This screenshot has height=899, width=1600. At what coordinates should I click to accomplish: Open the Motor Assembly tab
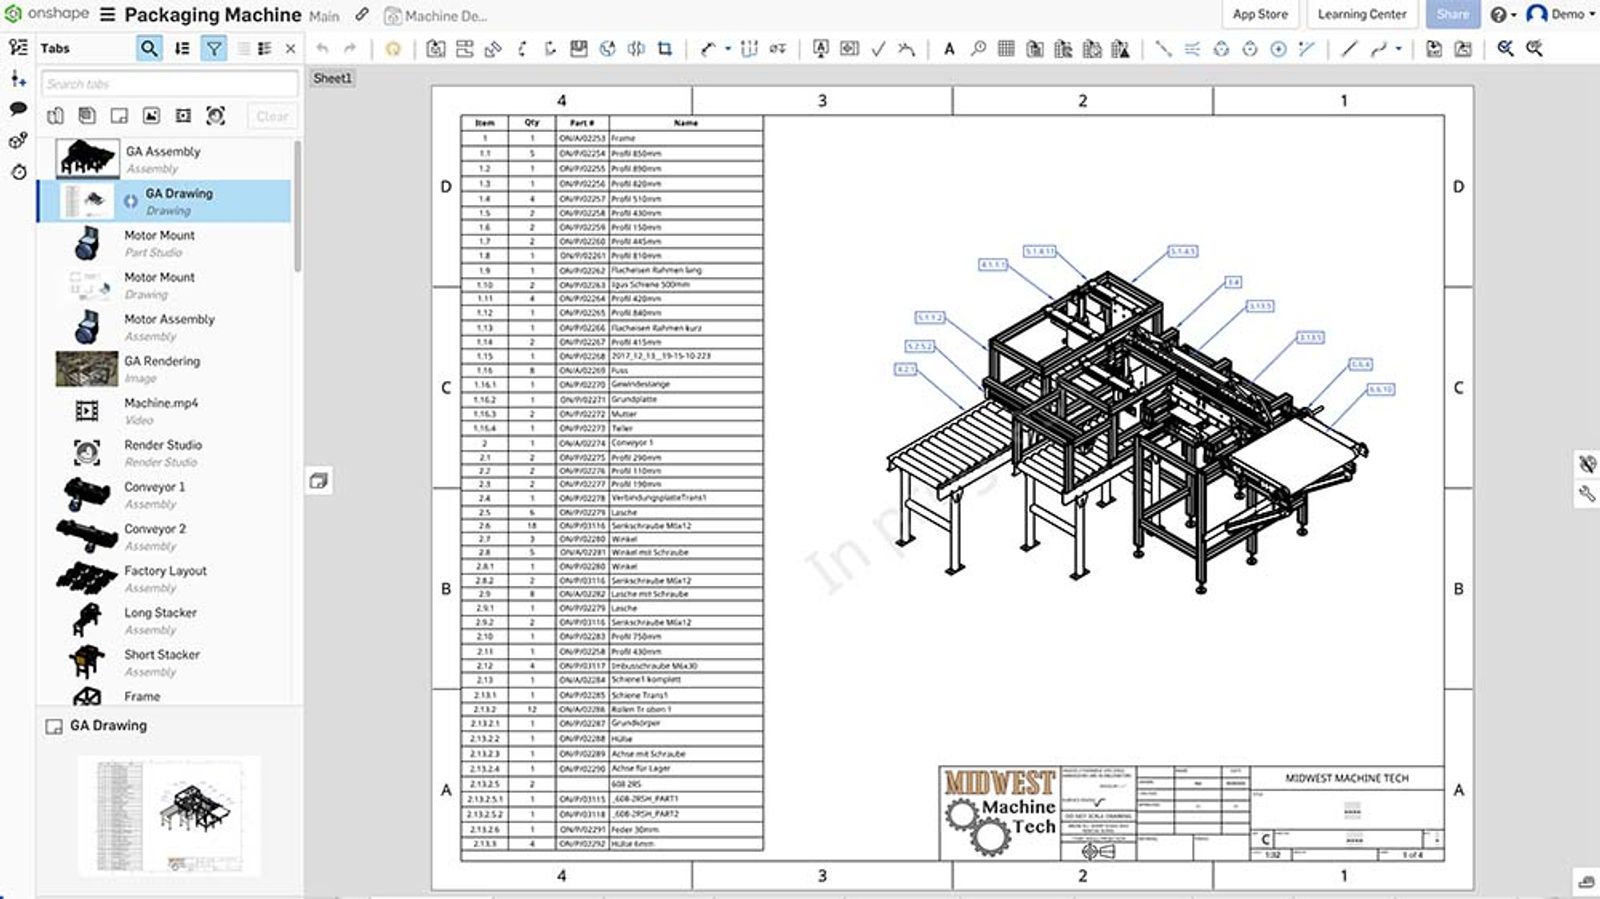click(169, 320)
